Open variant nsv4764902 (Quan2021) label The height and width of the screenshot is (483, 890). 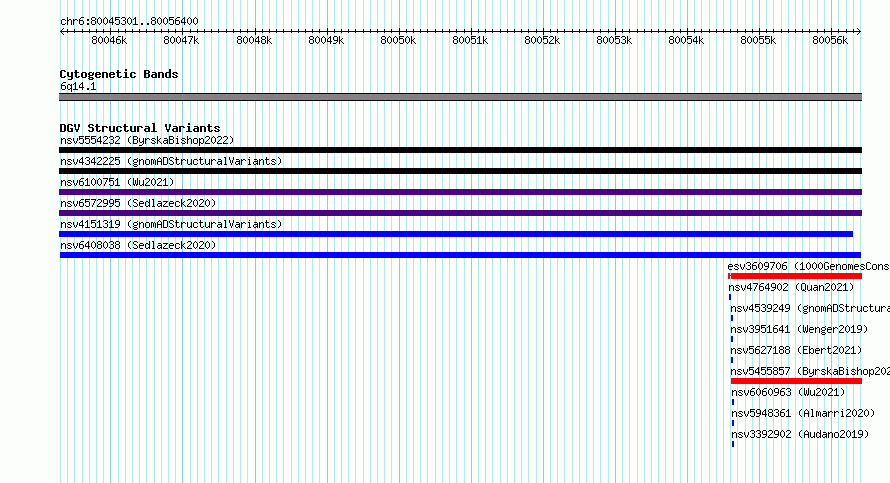[x=791, y=287]
